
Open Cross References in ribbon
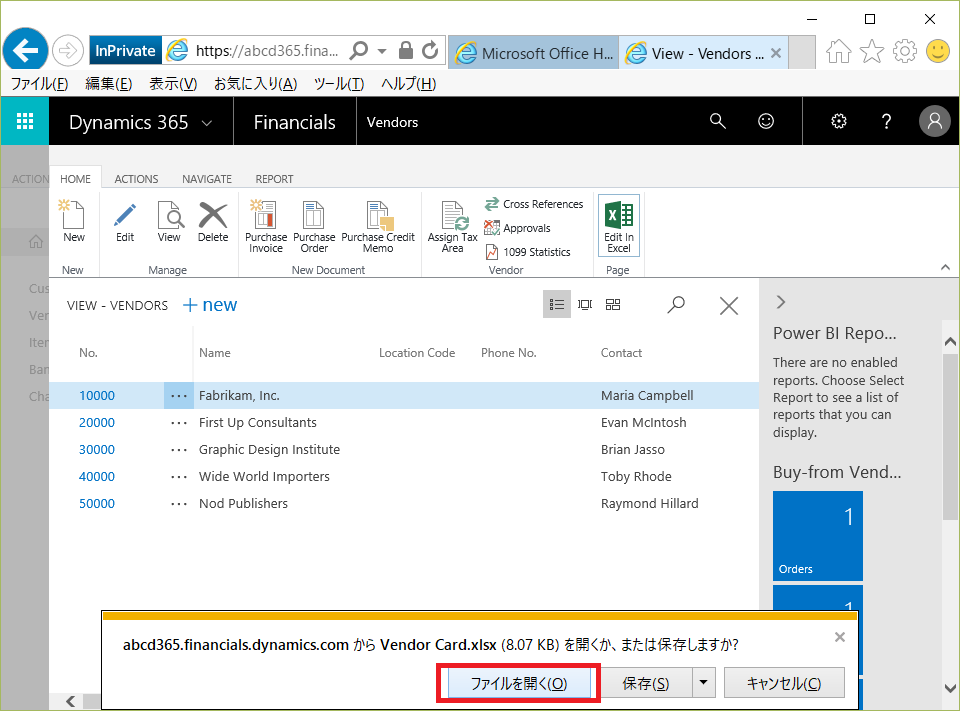[534, 204]
